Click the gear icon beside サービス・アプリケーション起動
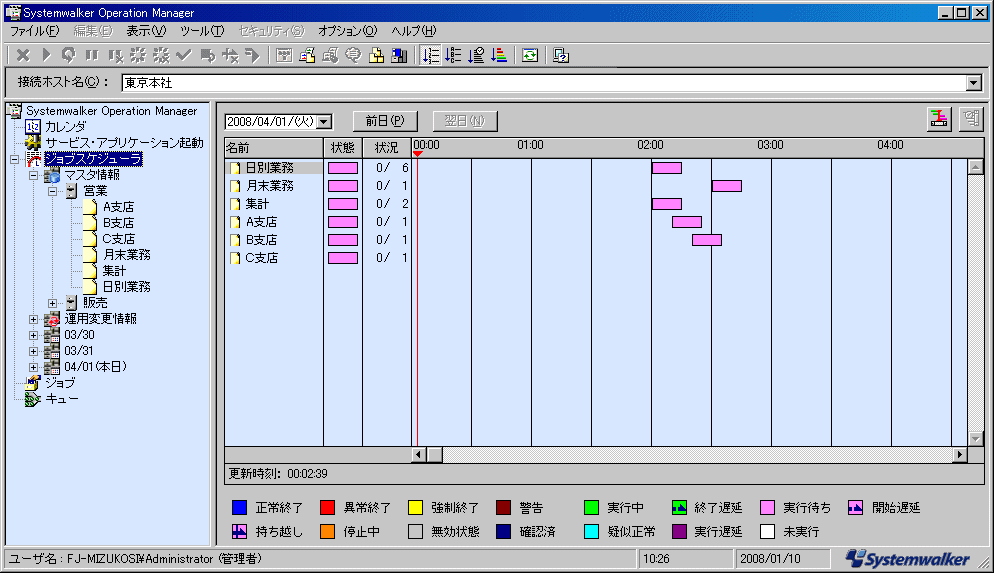The height and width of the screenshot is (573, 994). pyautogui.click(x=33, y=143)
